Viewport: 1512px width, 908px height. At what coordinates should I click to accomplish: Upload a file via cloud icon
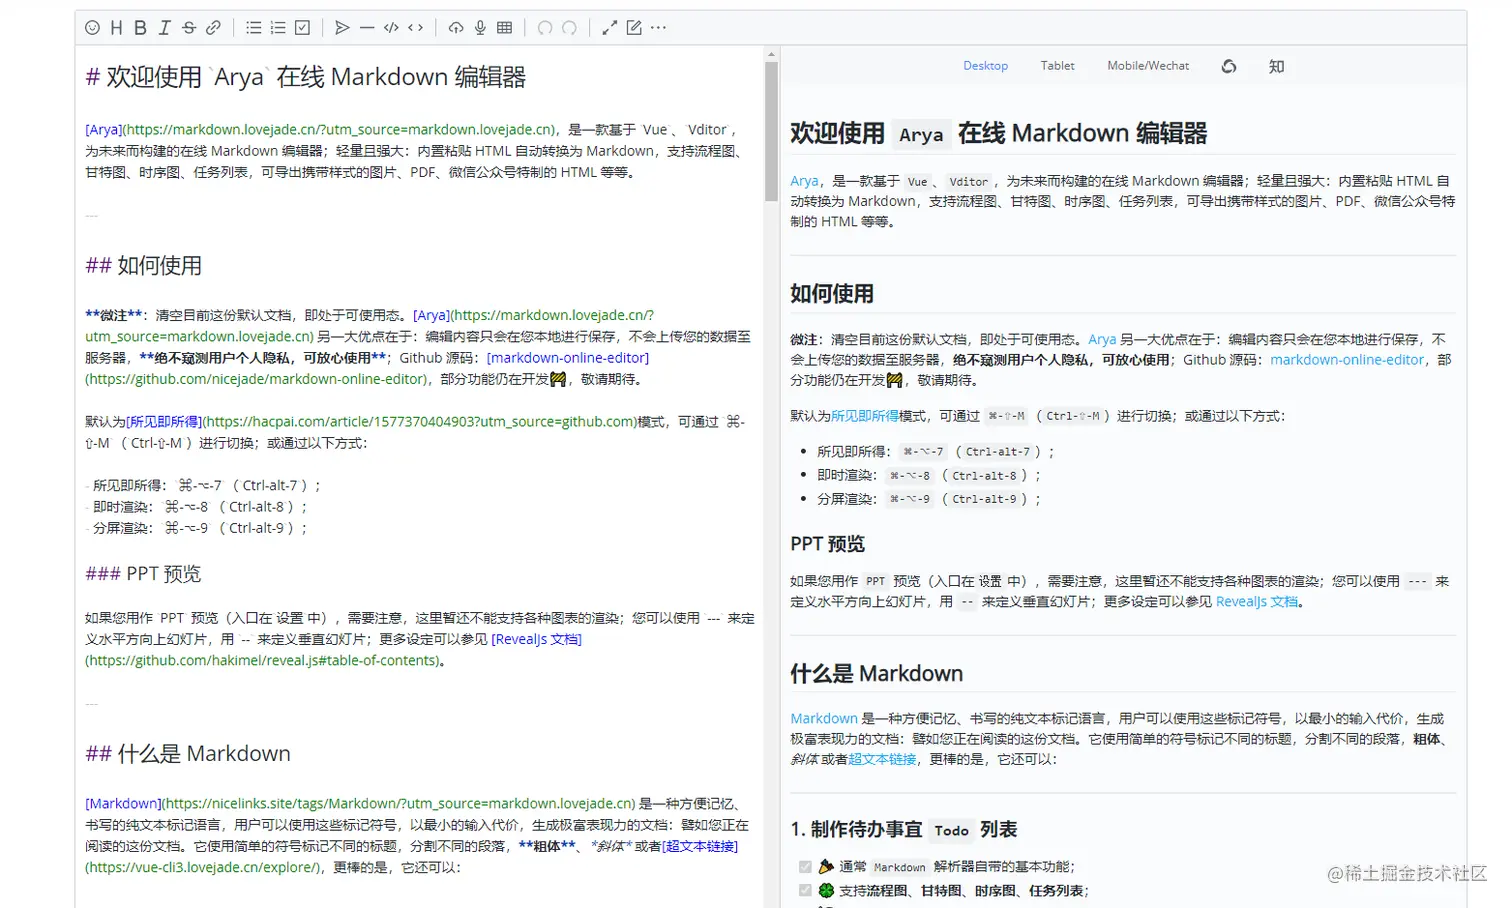pos(456,28)
